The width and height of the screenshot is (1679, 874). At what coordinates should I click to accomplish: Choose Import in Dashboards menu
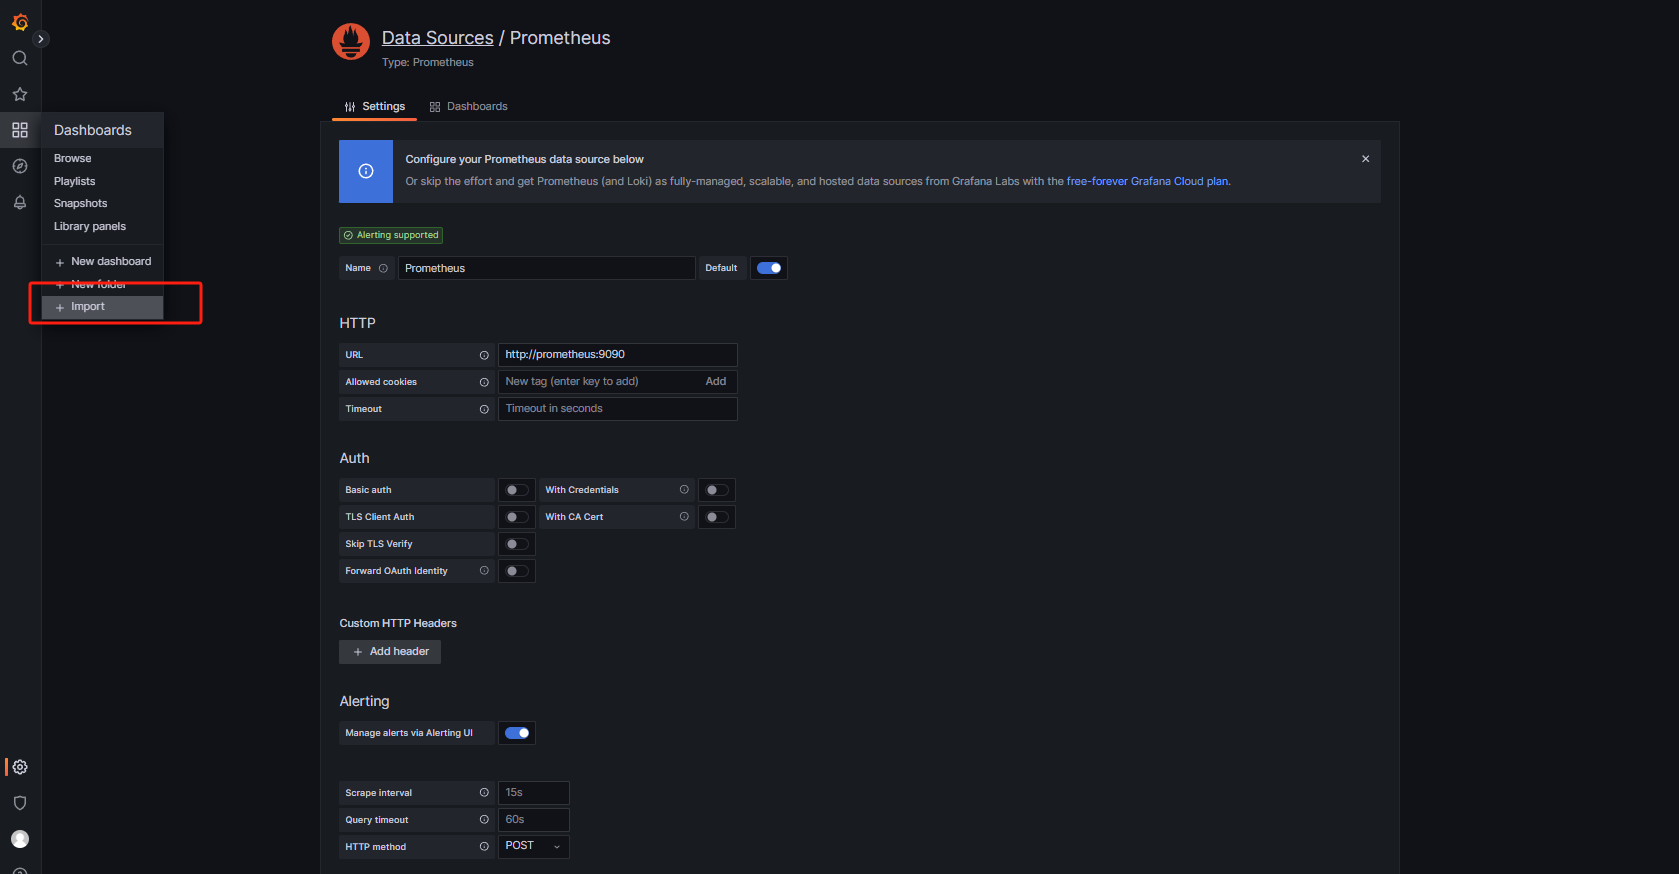(102, 307)
